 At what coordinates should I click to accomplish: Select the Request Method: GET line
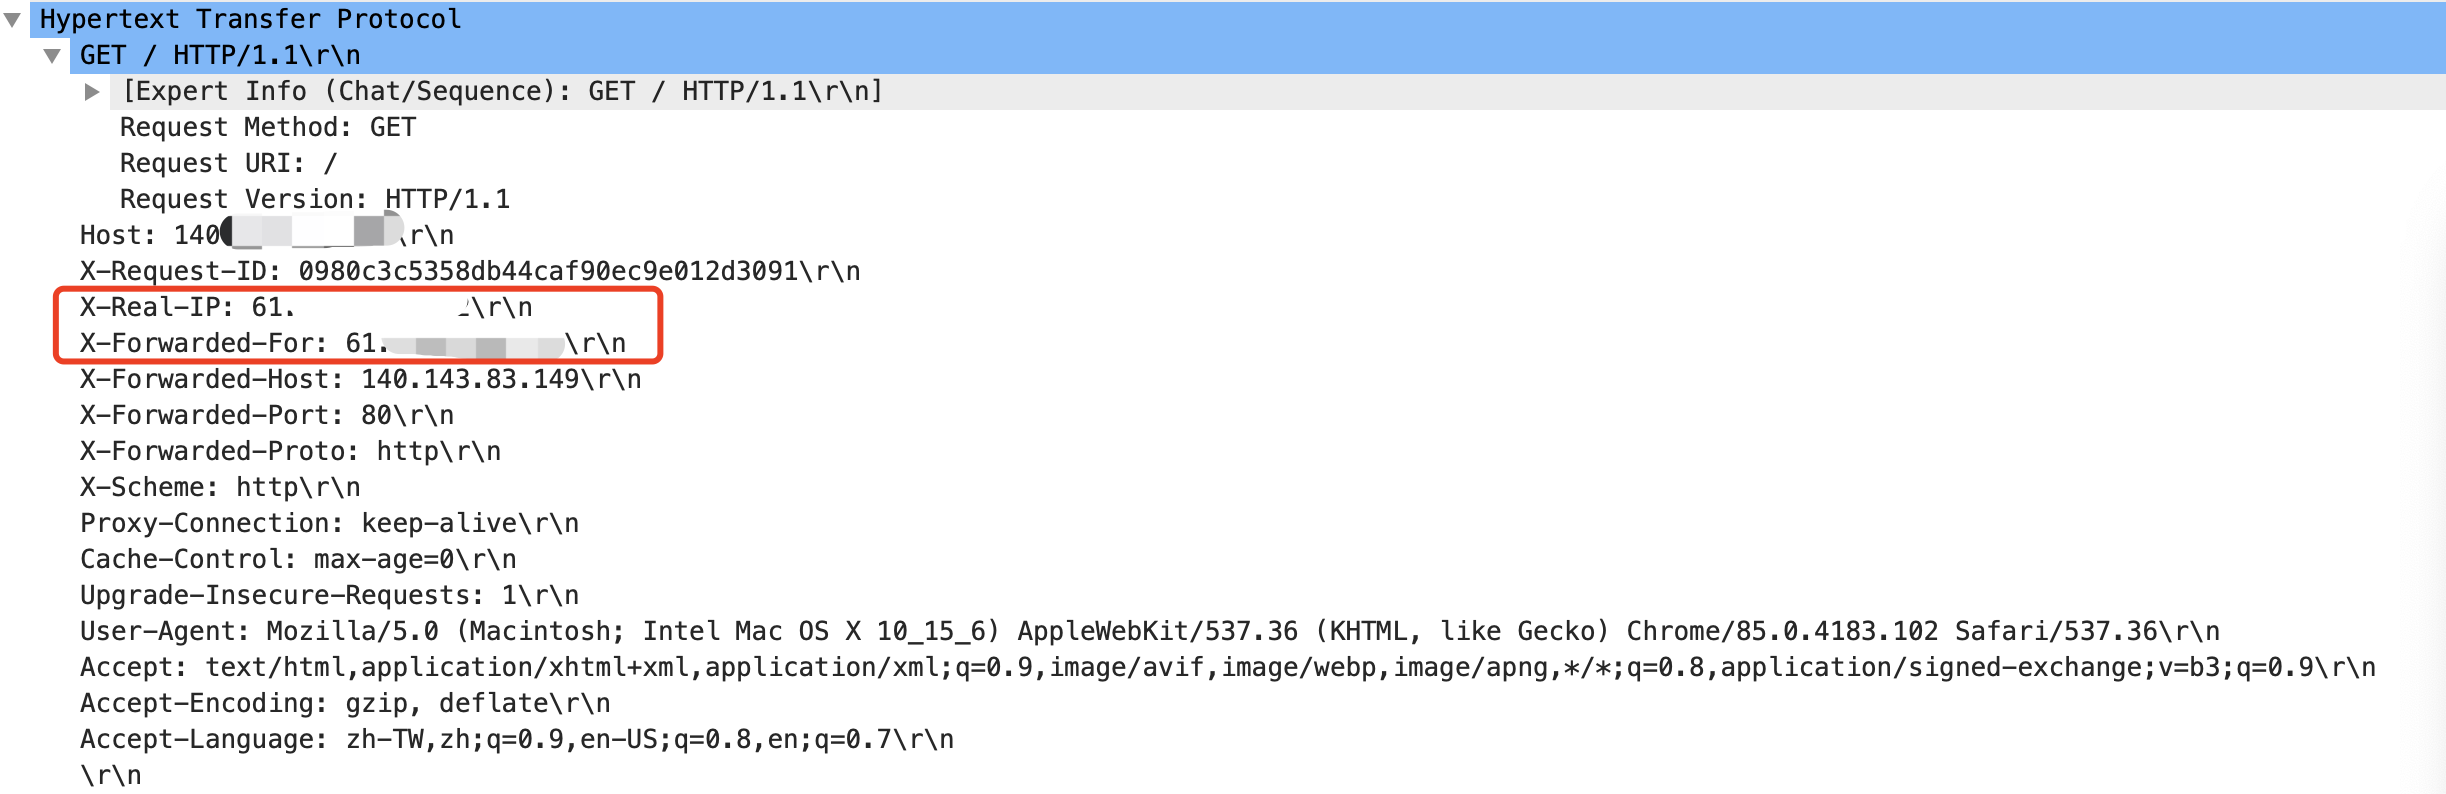[x=267, y=127]
